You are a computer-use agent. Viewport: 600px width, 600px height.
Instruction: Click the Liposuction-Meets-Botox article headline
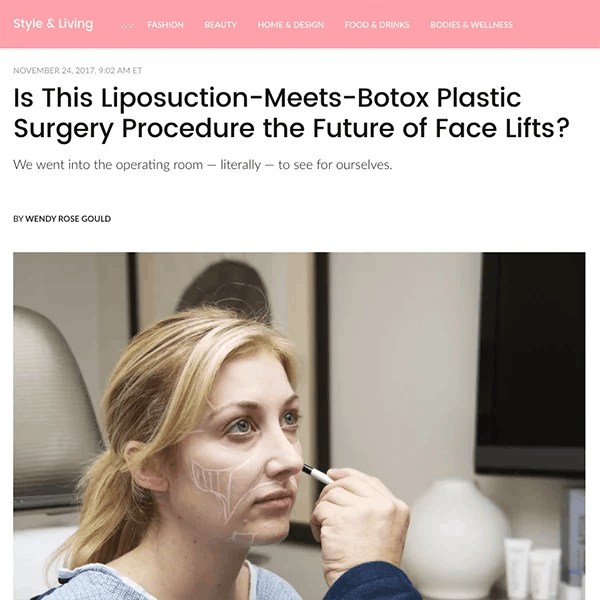(291, 112)
